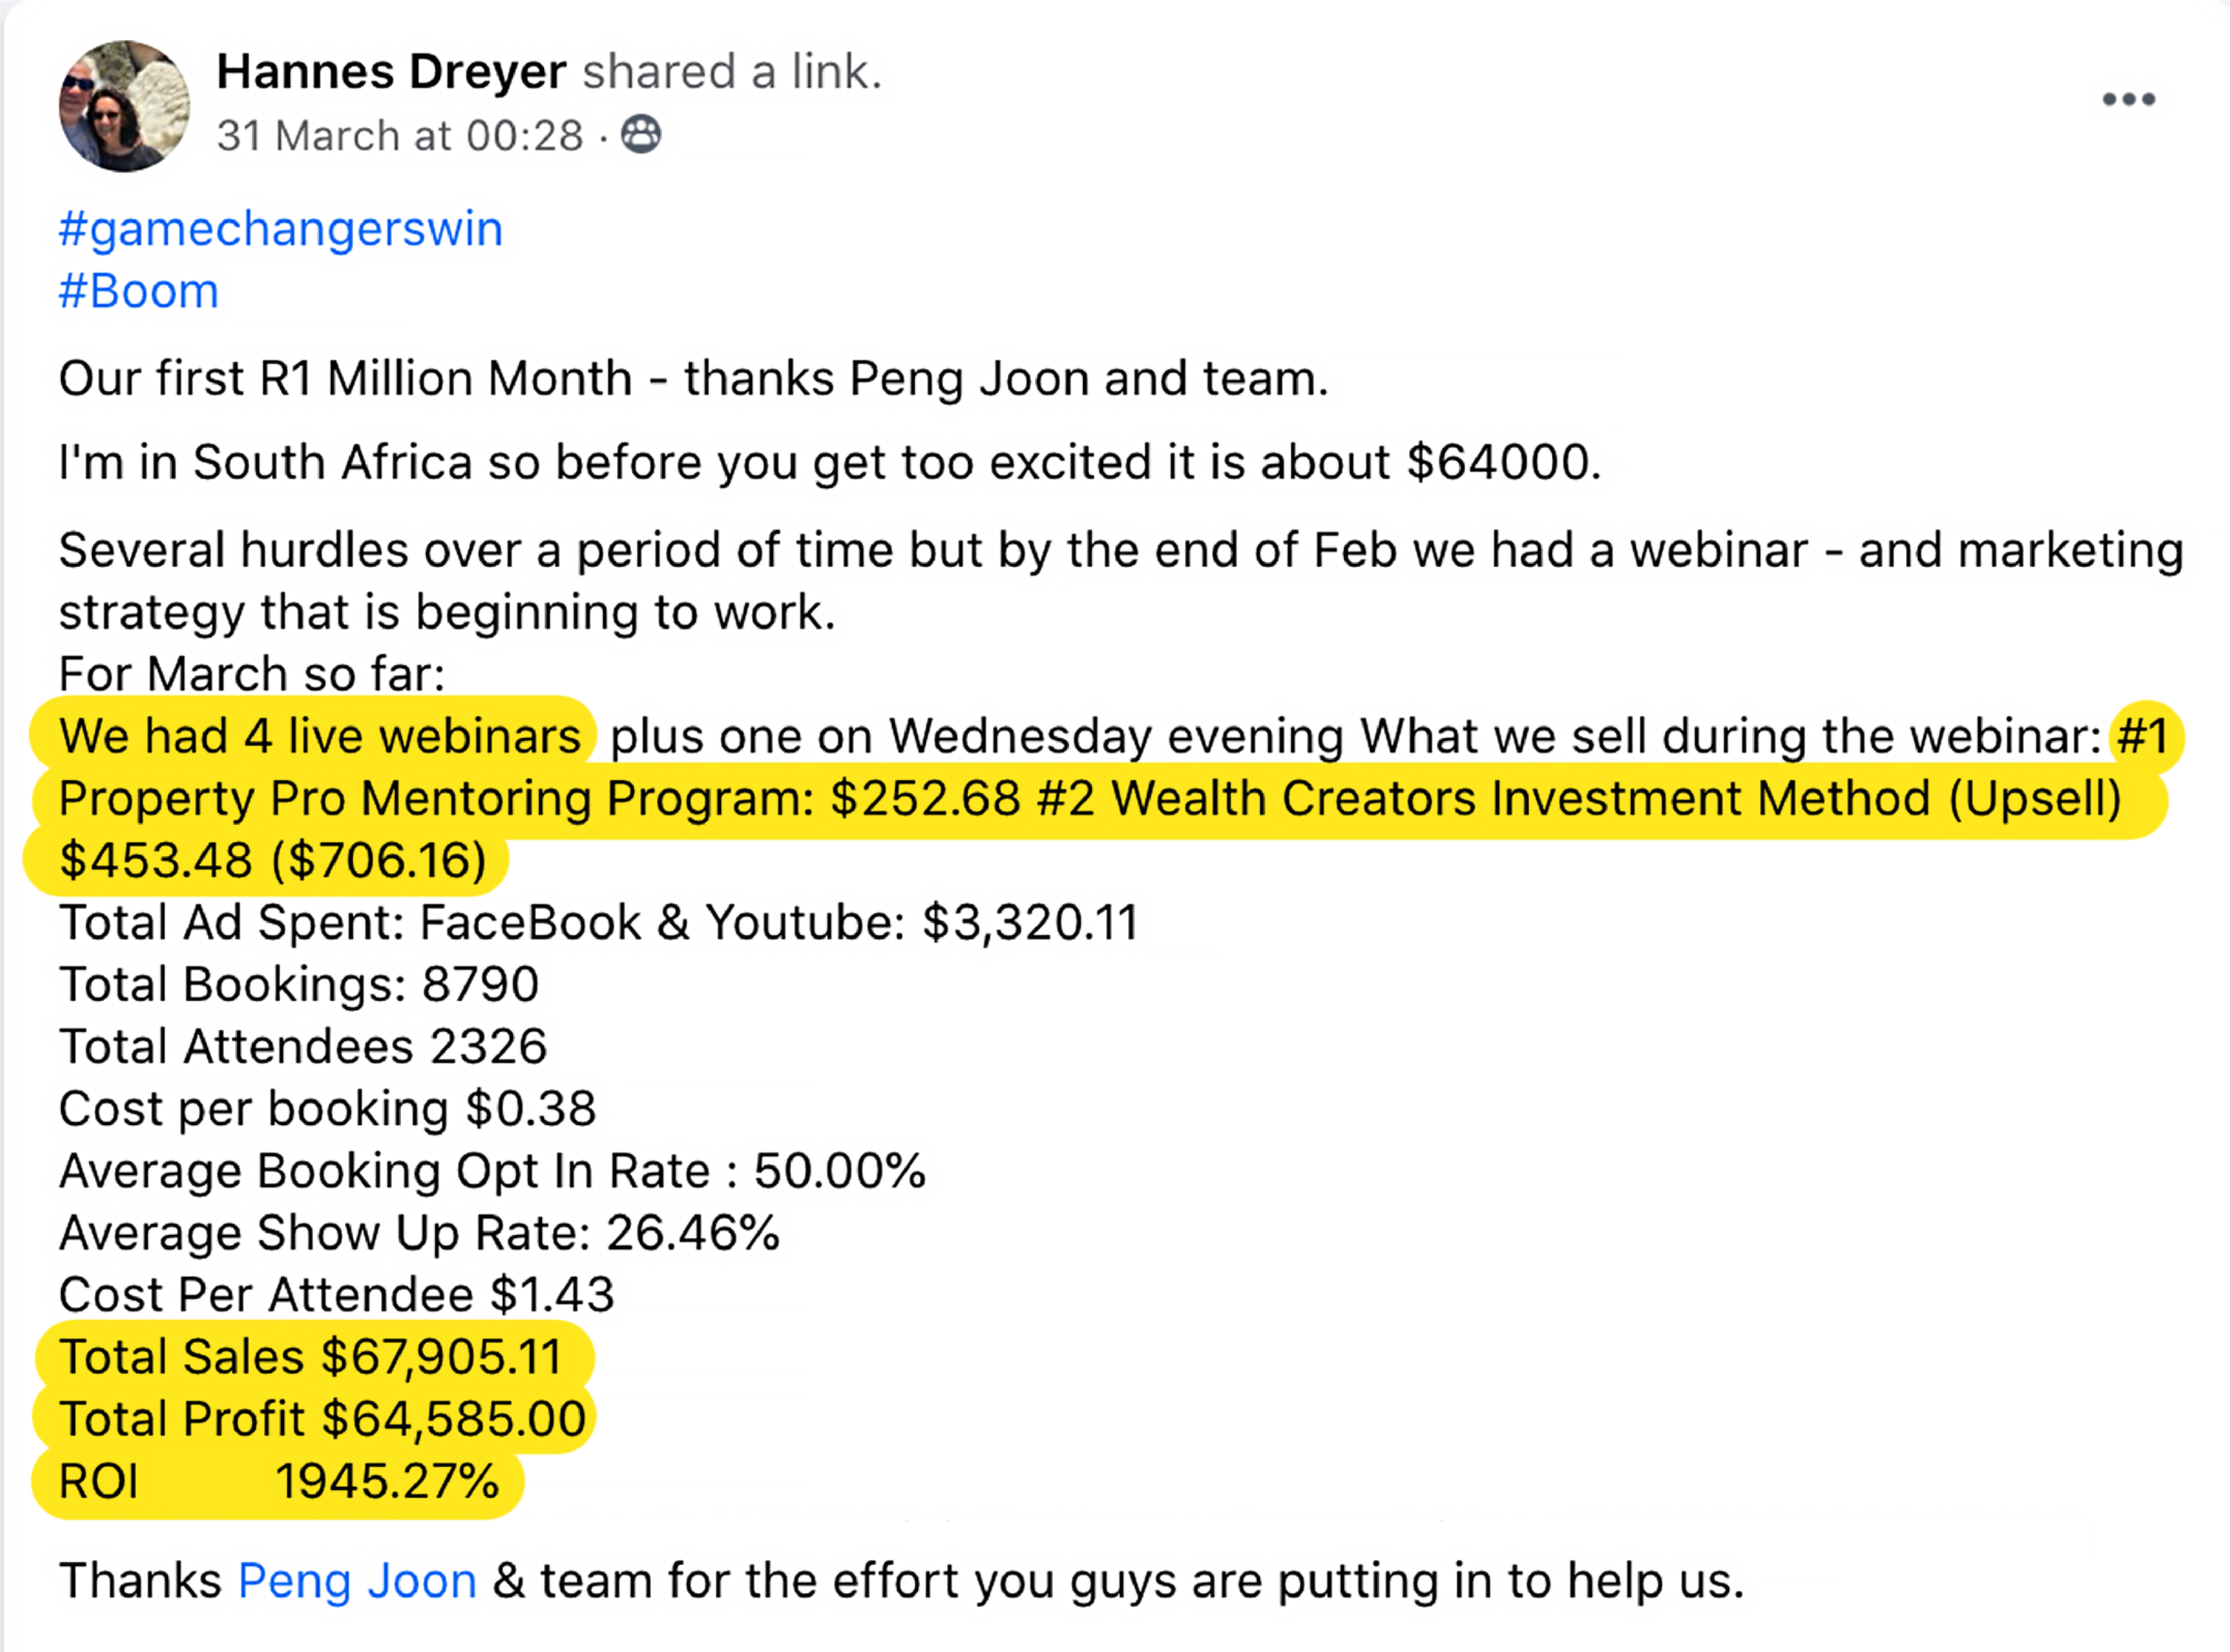Click the Average Show Up Rate 26.46% line
Screen dimensions: 2230x1652
(x=419, y=1232)
